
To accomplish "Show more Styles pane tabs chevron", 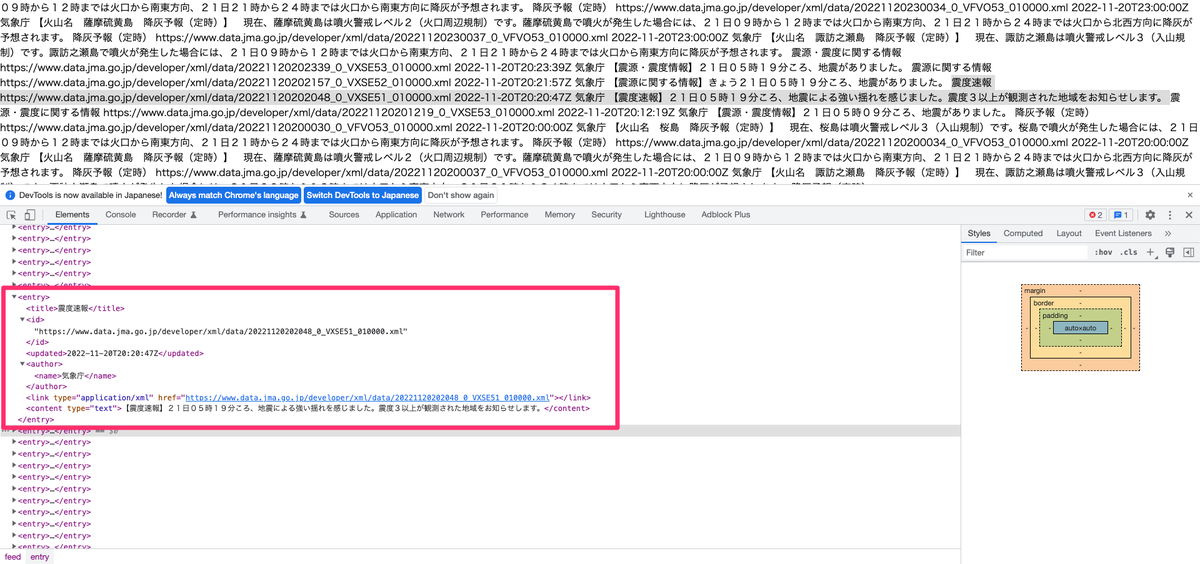I will point(1168,233).
